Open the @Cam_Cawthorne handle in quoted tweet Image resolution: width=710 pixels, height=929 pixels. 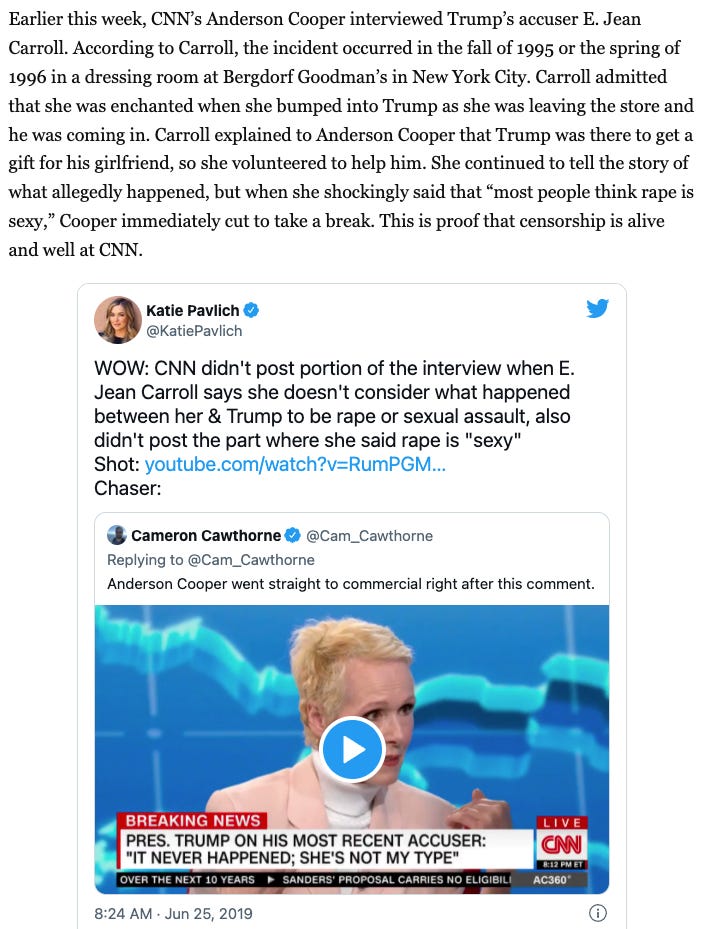pyautogui.click(x=369, y=536)
